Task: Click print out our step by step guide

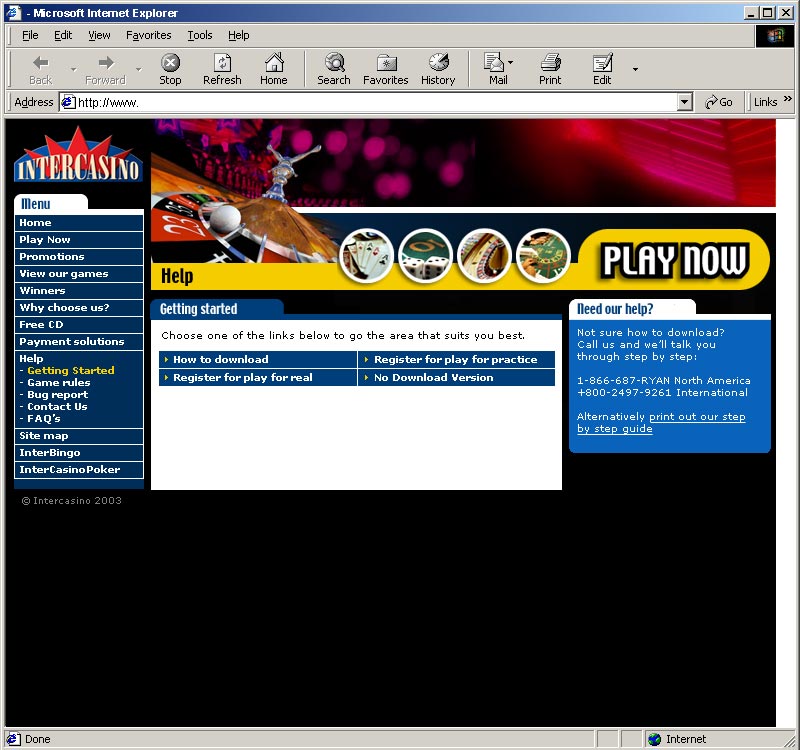Action: [661, 423]
